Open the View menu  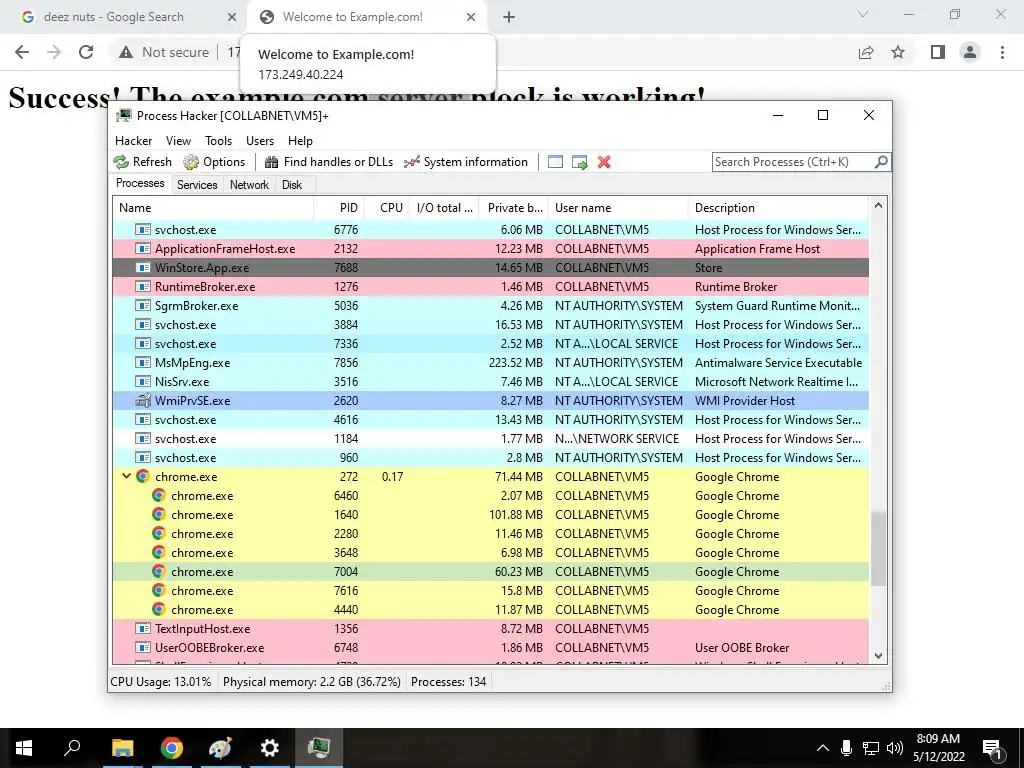click(178, 140)
